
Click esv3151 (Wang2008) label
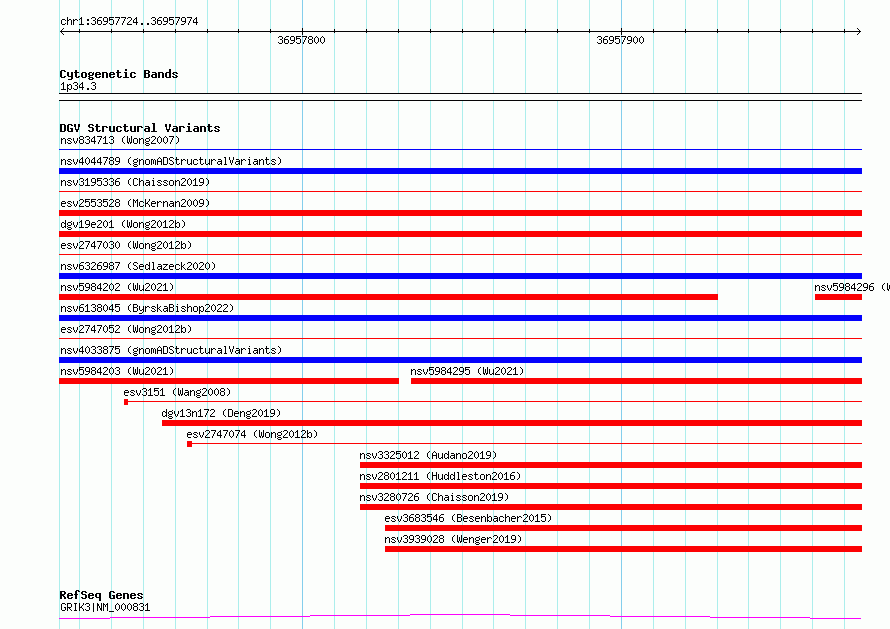click(177, 392)
